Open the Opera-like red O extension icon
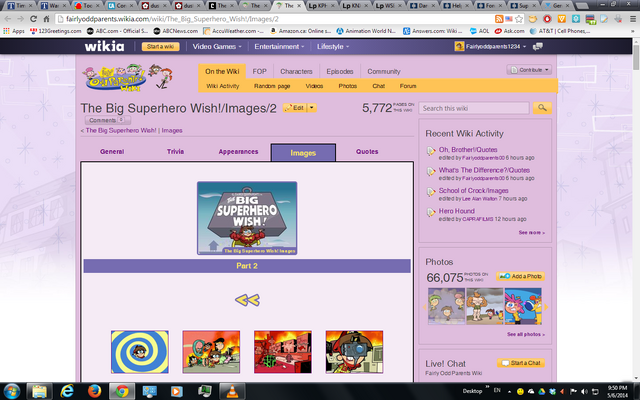This screenshot has height=400, width=640. click(547, 19)
